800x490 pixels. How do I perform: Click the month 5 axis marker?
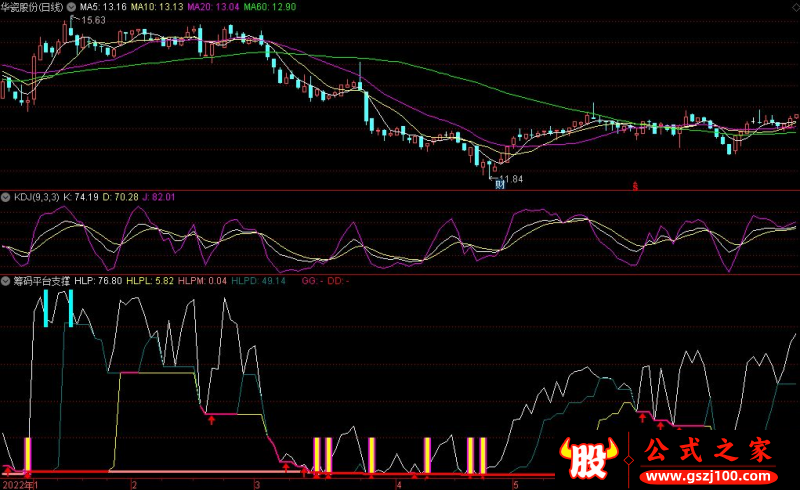pos(515,484)
